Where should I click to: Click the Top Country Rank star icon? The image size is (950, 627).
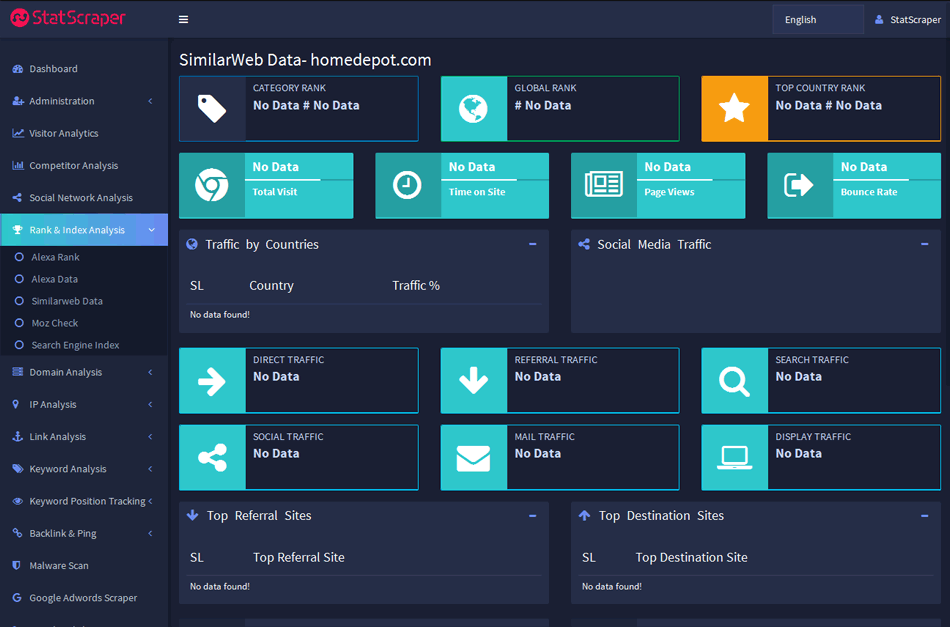tap(734, 109)
